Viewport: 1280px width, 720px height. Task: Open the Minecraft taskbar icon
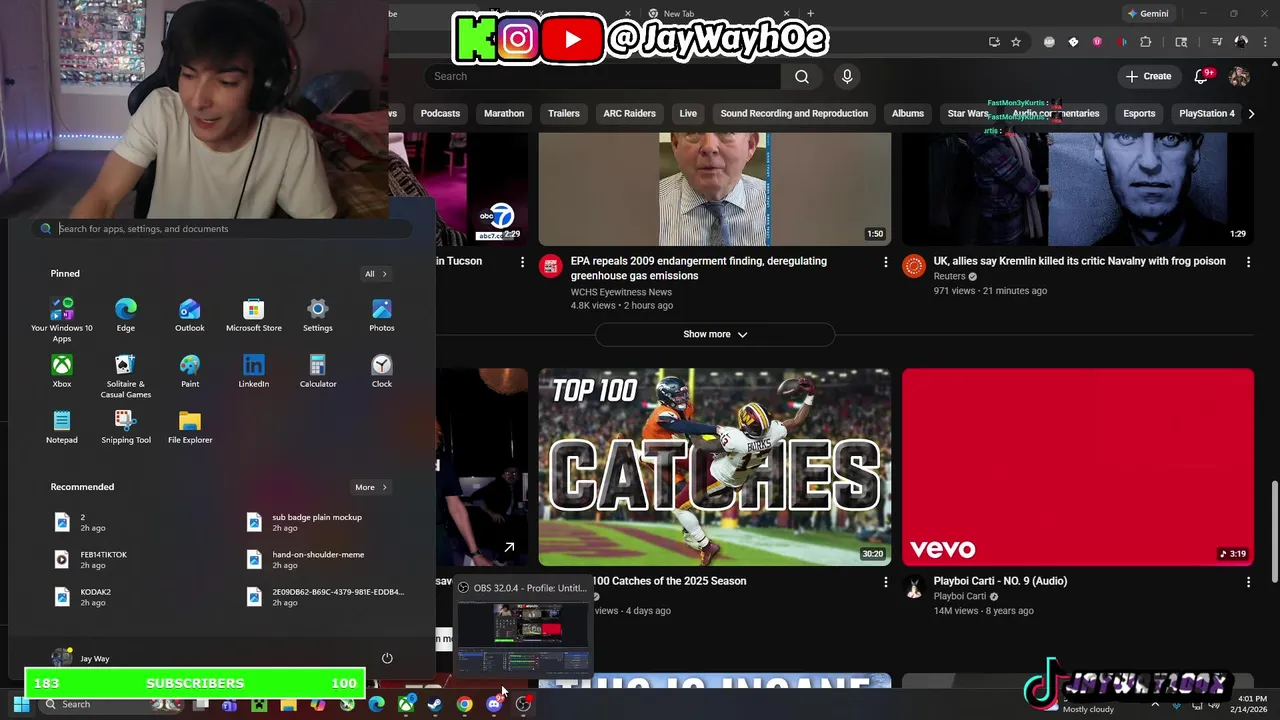point(259,704)
